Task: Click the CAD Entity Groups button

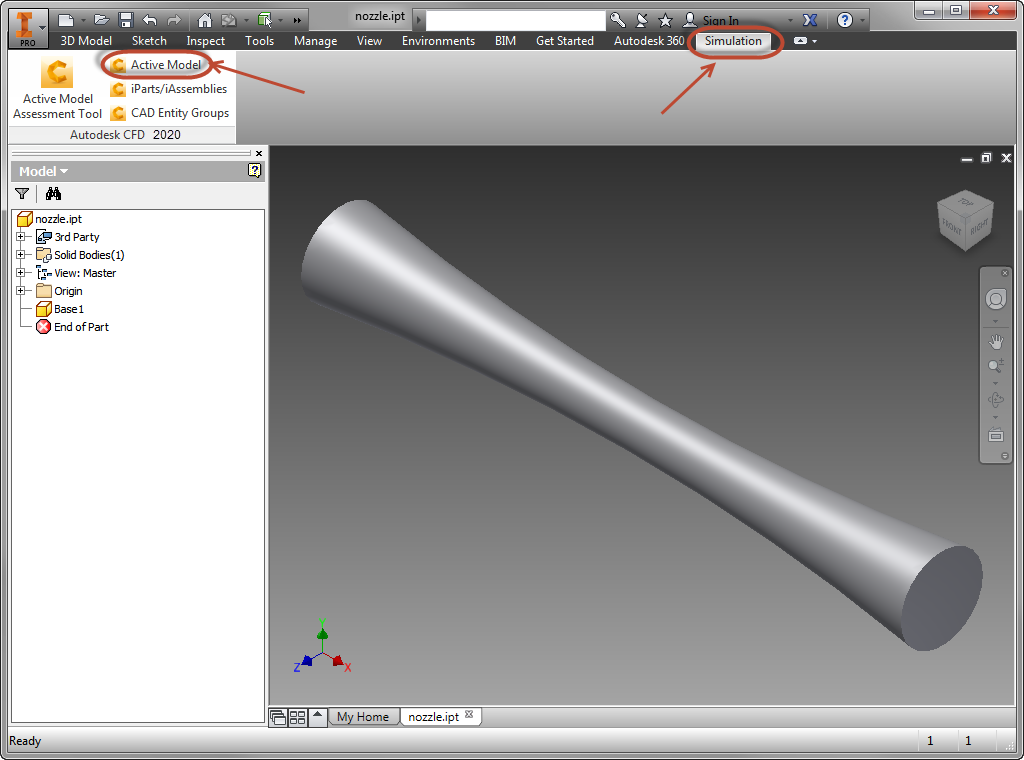Action: [170, 113]
